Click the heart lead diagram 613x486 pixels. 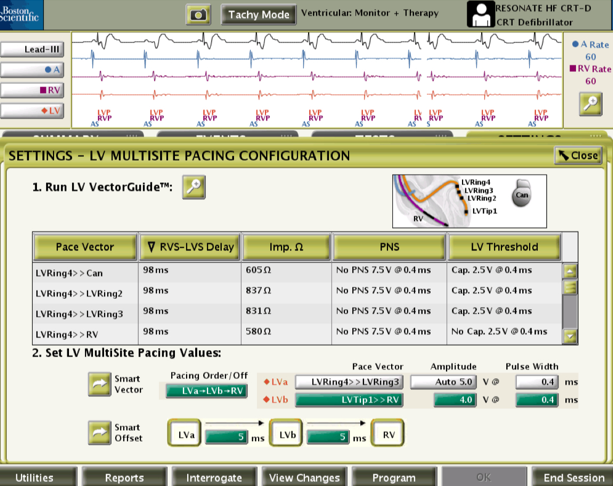(469, 201)
